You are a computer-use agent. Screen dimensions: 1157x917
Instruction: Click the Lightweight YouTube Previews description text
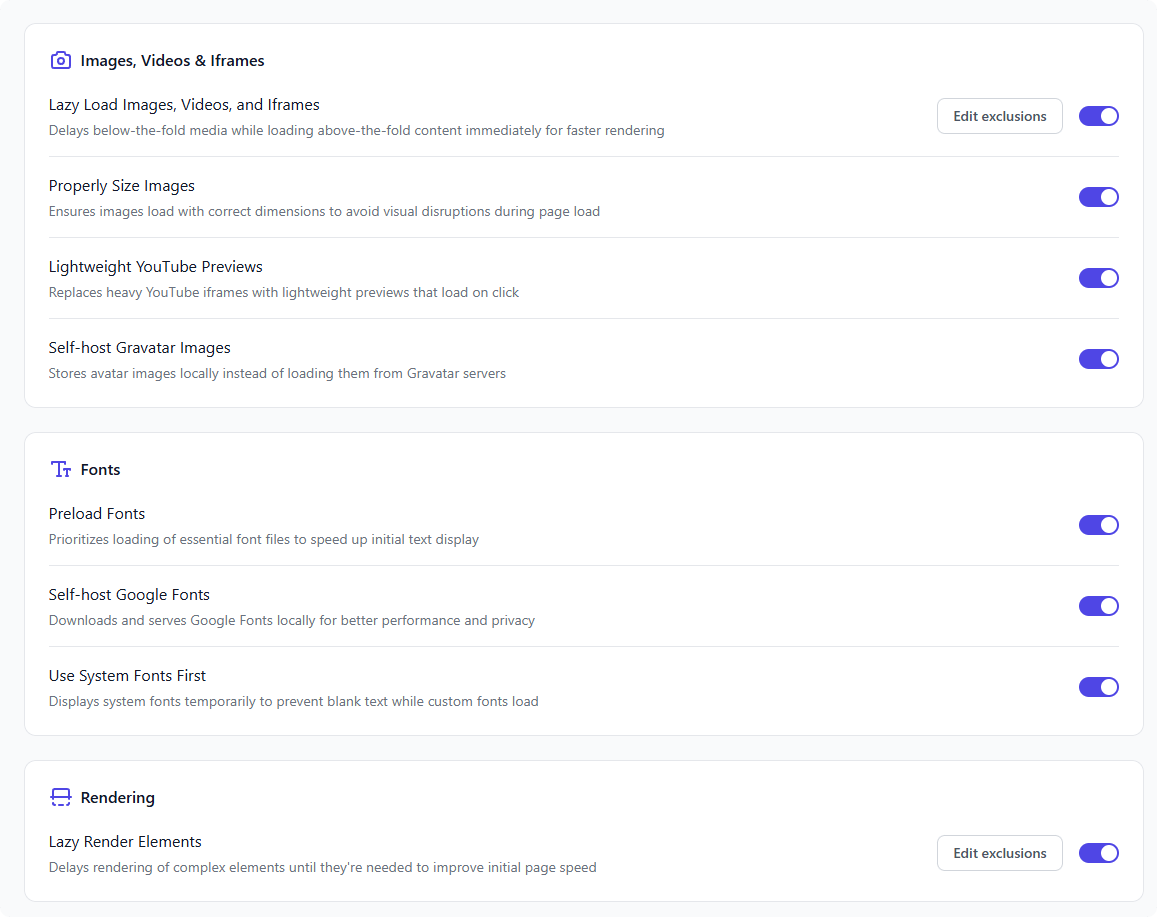click(x=284, y=293)
